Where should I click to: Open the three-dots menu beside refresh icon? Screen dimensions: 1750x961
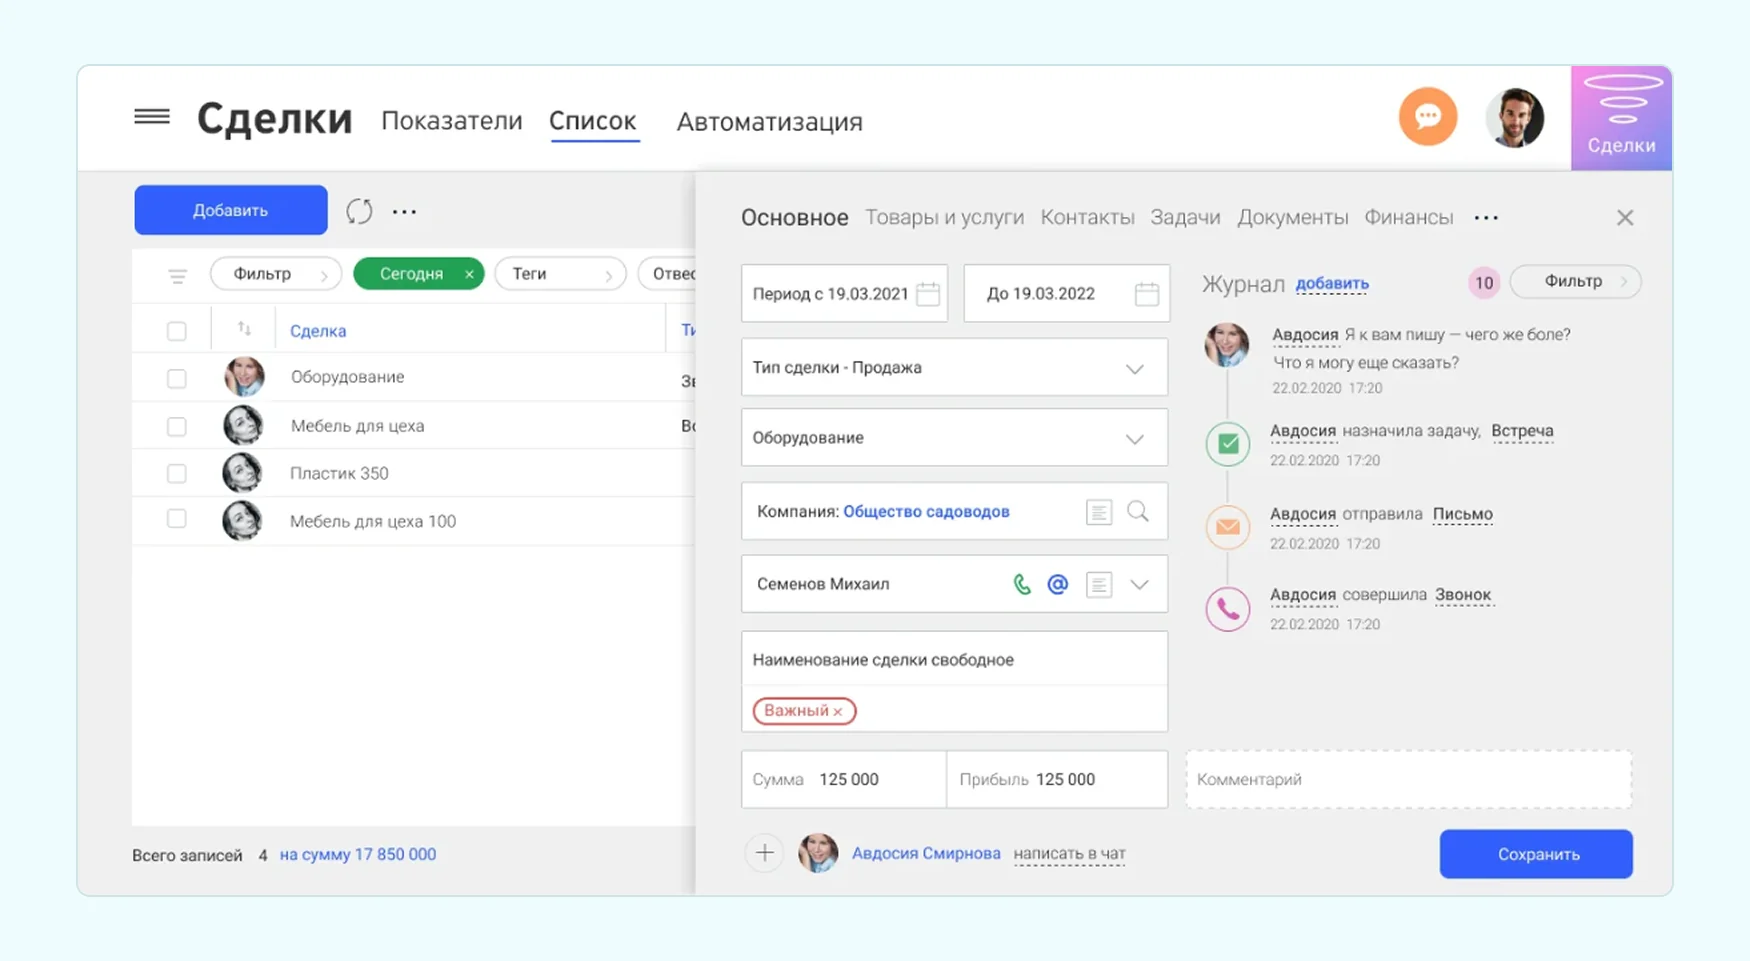click(x=404, y=211)
